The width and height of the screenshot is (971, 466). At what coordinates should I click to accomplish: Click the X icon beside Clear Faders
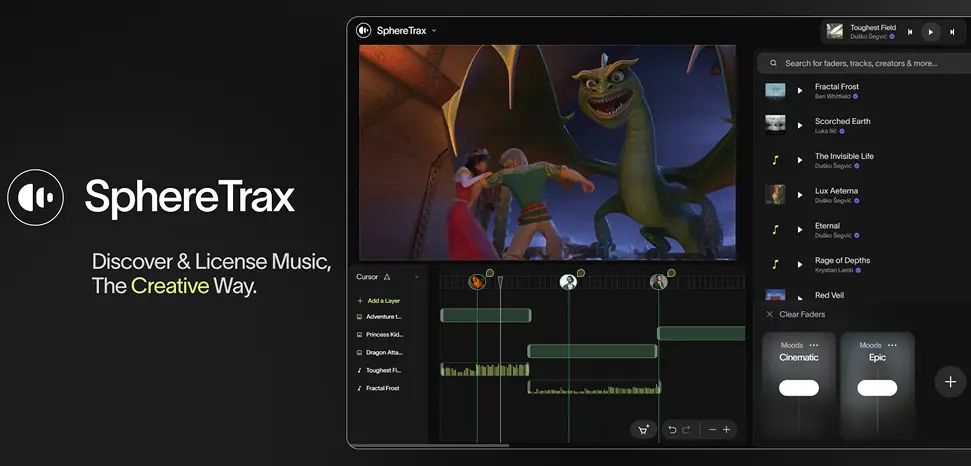click(770, 314)
